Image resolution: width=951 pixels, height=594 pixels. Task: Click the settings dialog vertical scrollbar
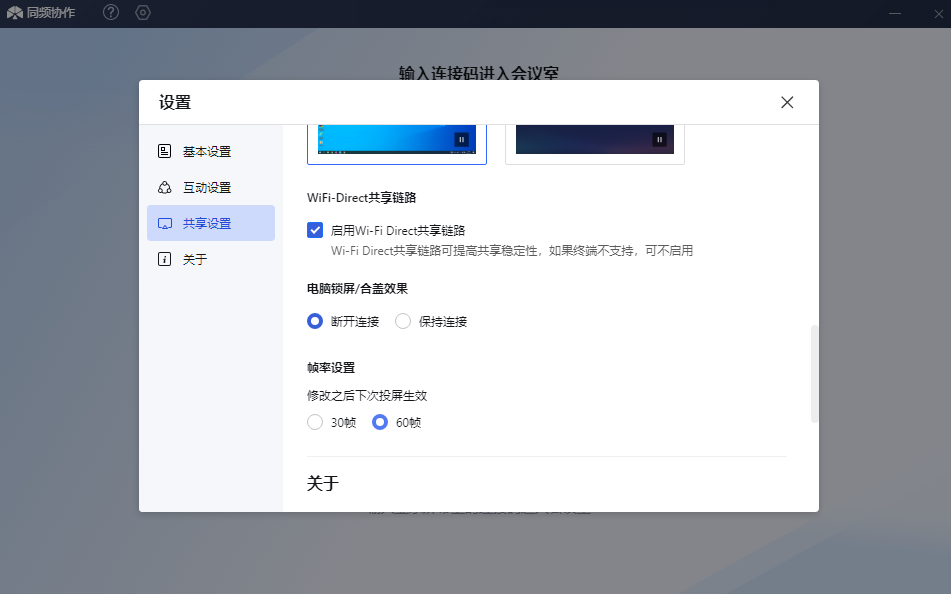[814, 374]
